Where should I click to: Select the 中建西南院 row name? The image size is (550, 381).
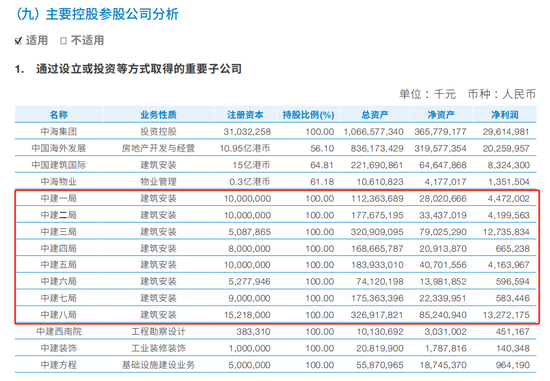59,332
